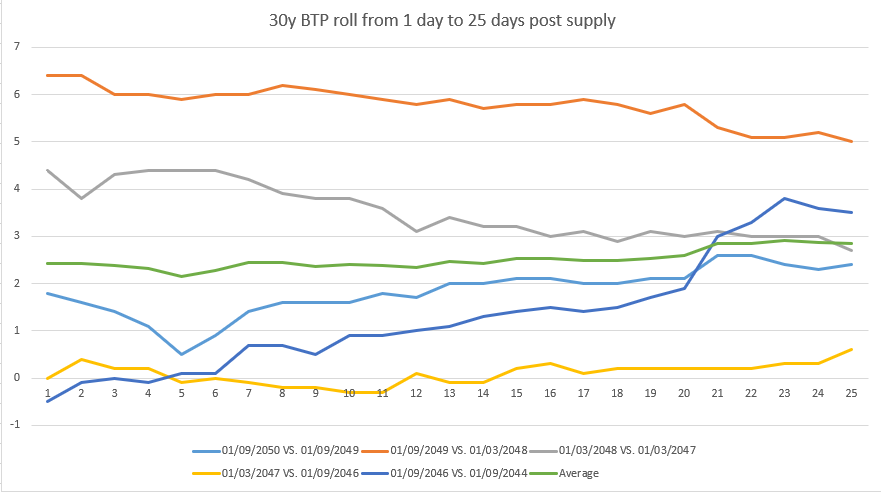
Task: Click the light blue line's dip at day 5
Action: point(181,354)
